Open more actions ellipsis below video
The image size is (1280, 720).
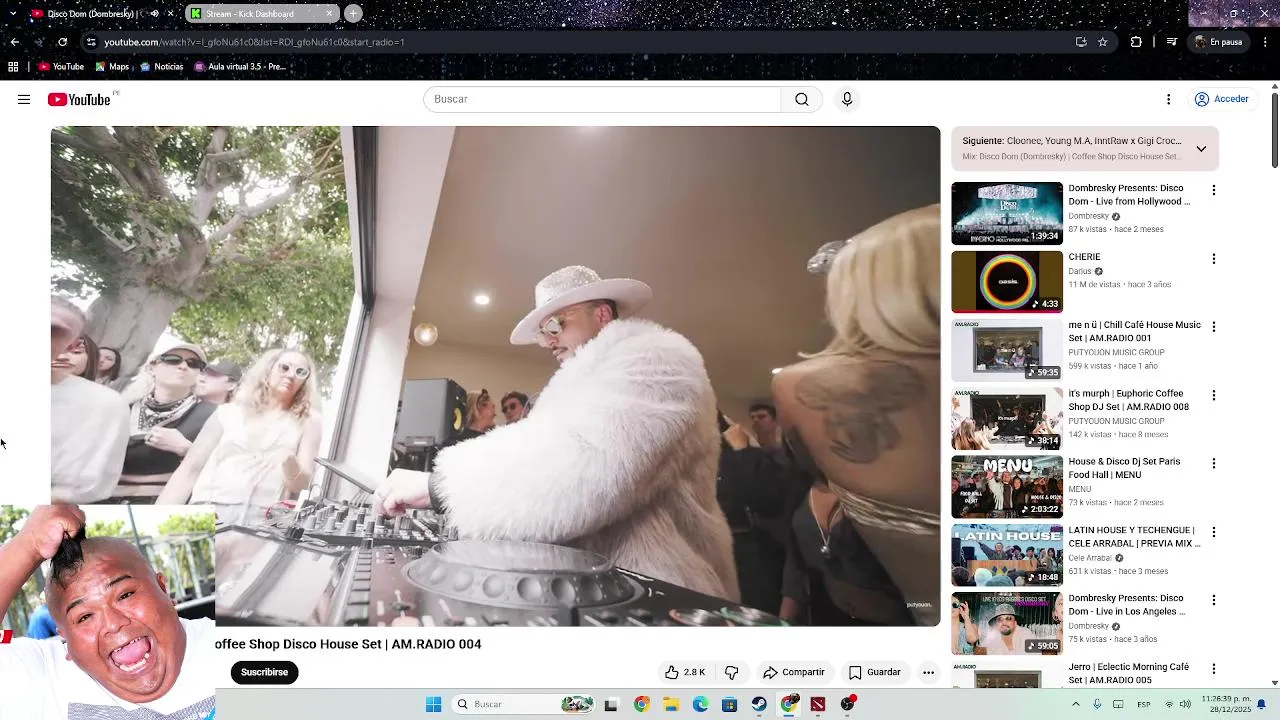click(x=928, y=672)
